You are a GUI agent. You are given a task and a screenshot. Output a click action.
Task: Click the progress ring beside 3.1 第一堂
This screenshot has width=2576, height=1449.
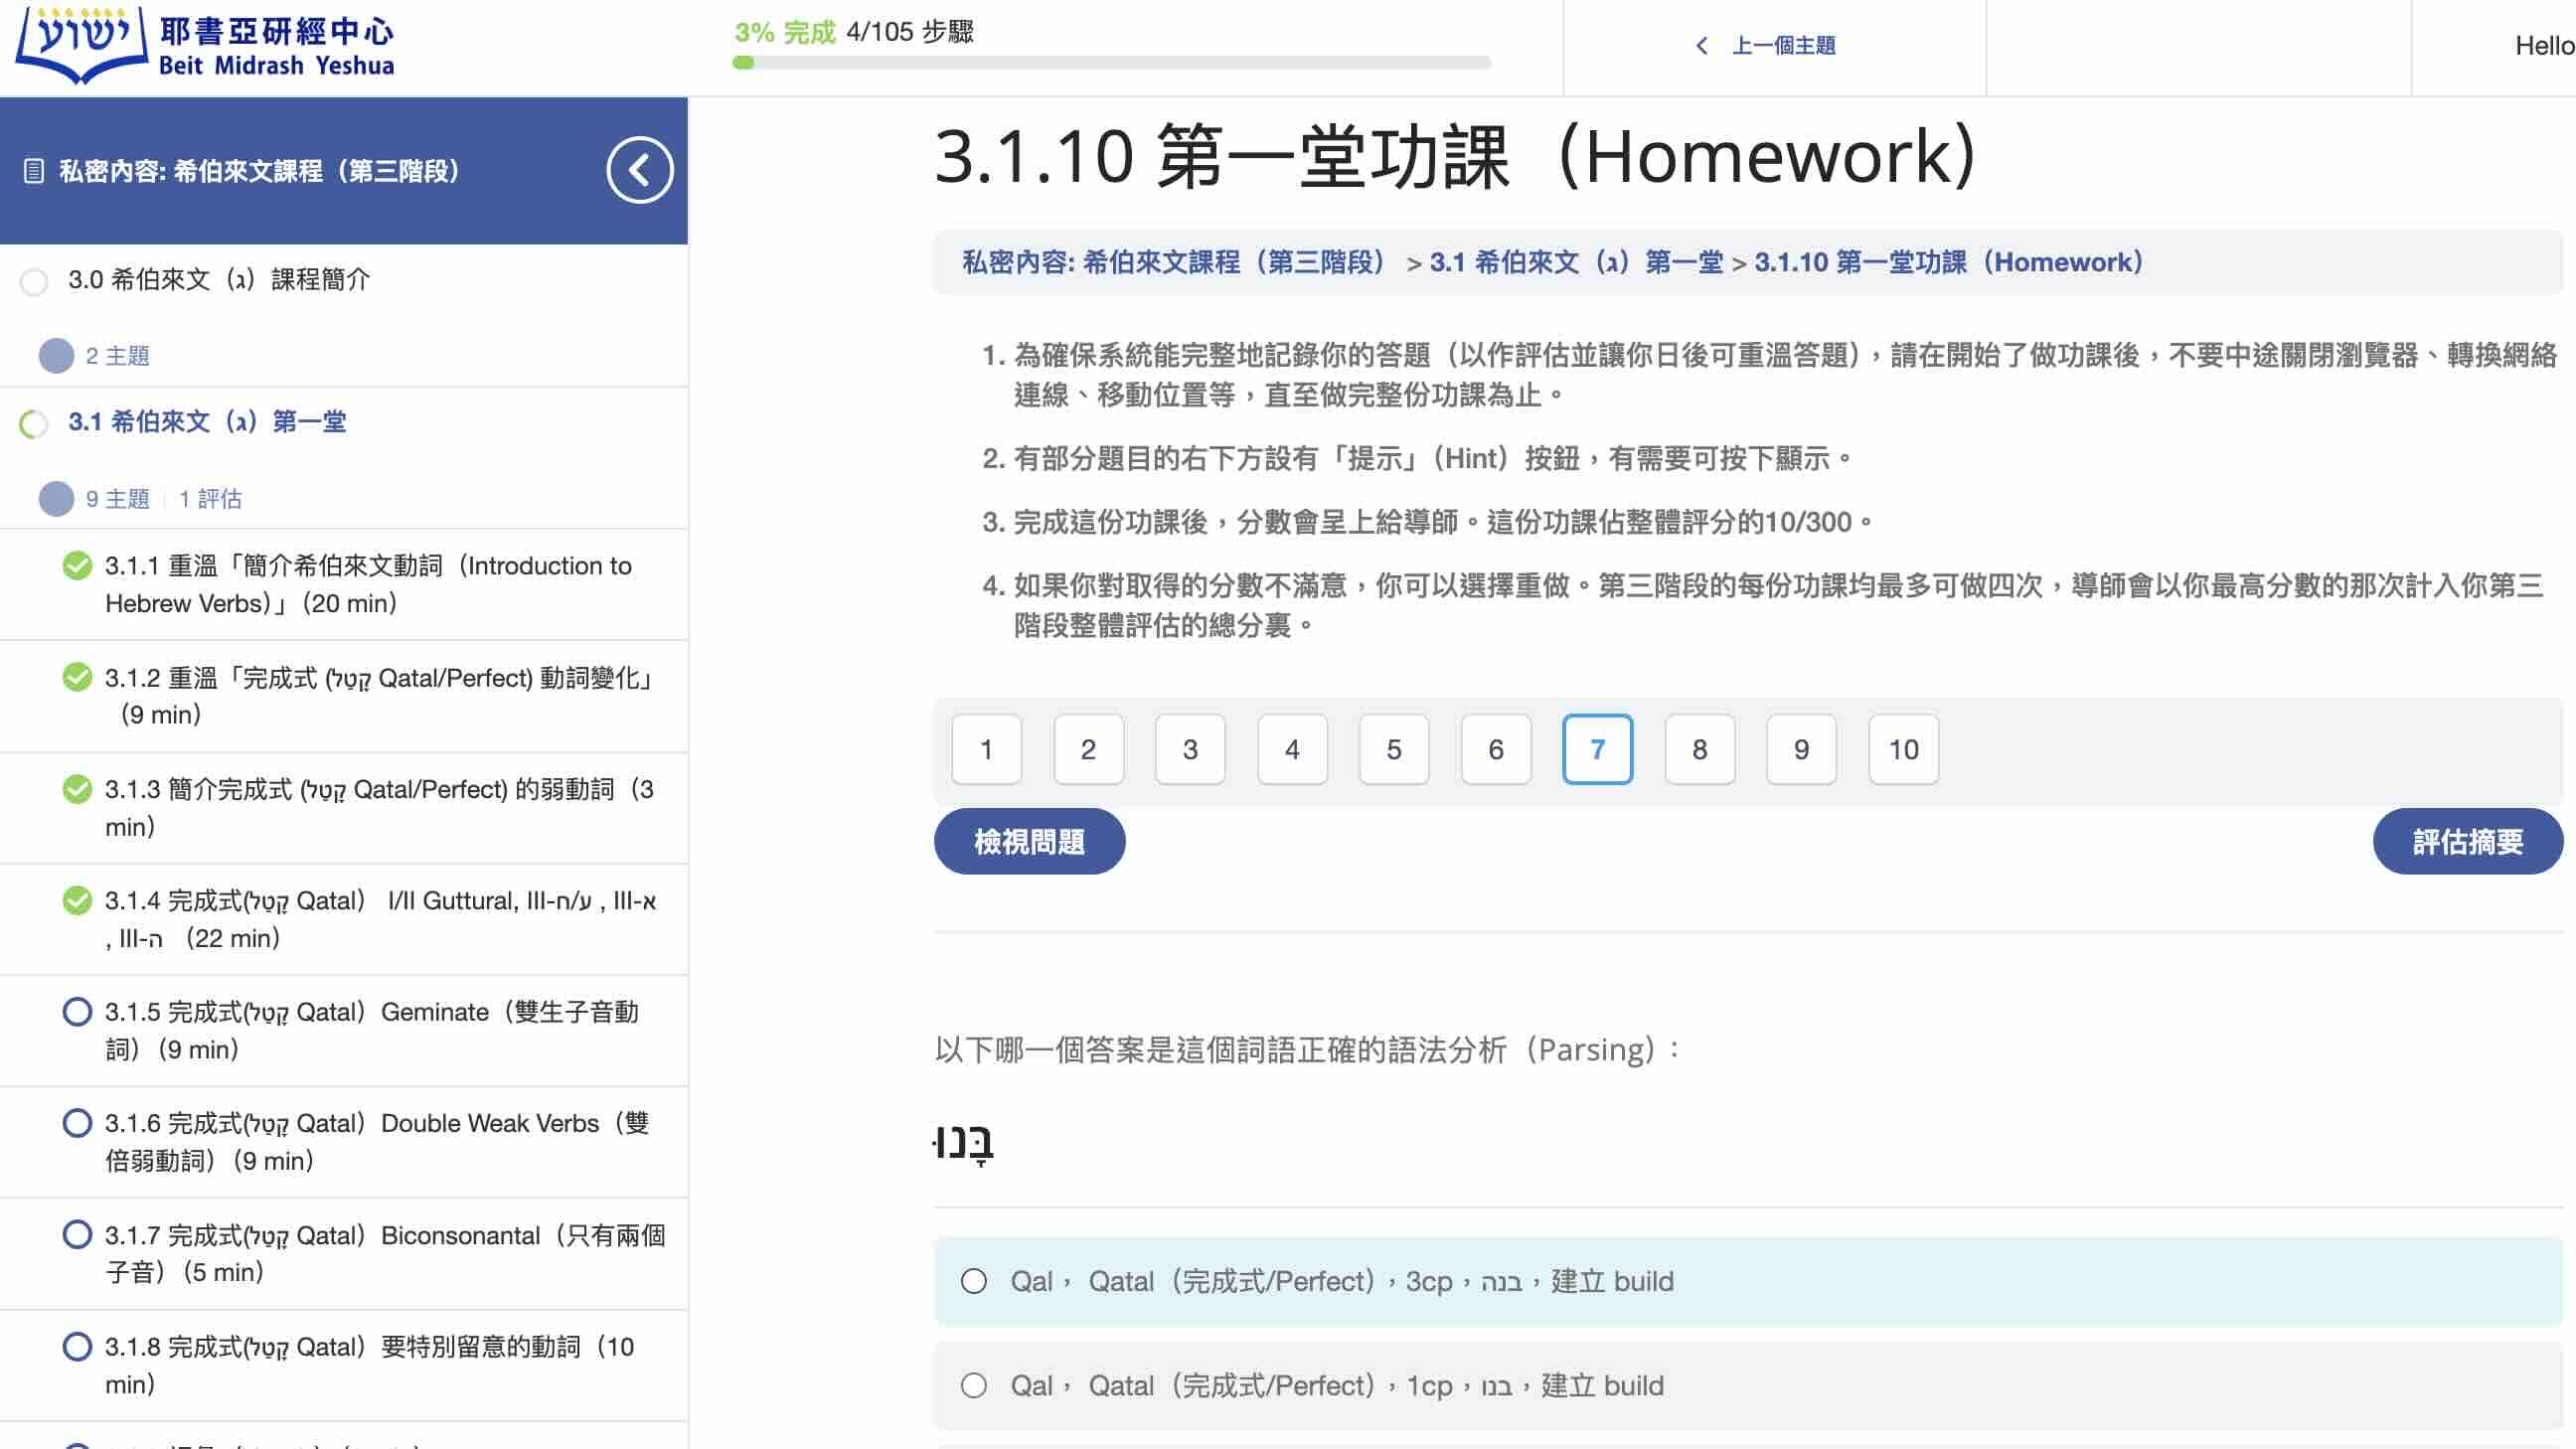coord(34,424)
